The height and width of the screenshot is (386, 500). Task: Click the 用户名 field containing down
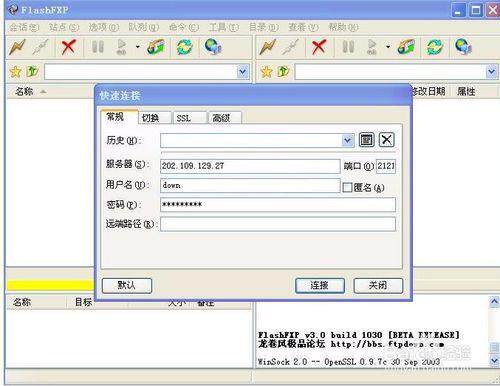pyautogui.click(x=250, y=185)
